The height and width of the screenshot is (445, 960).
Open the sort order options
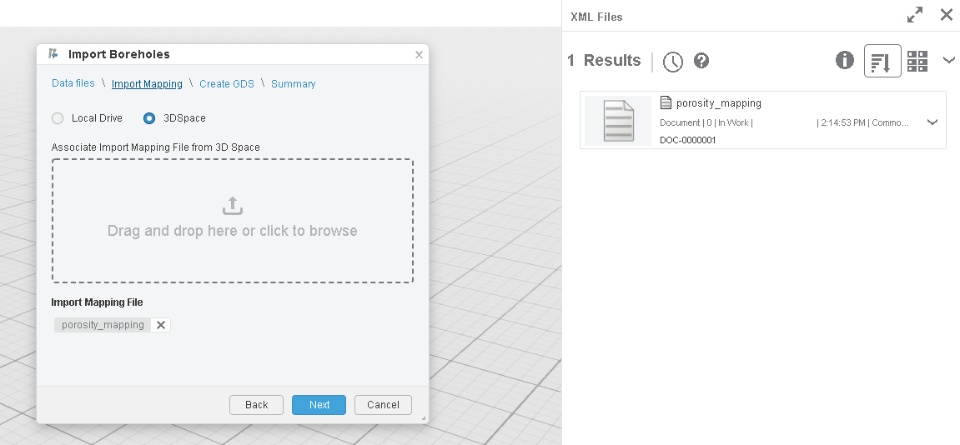(882, 61)
